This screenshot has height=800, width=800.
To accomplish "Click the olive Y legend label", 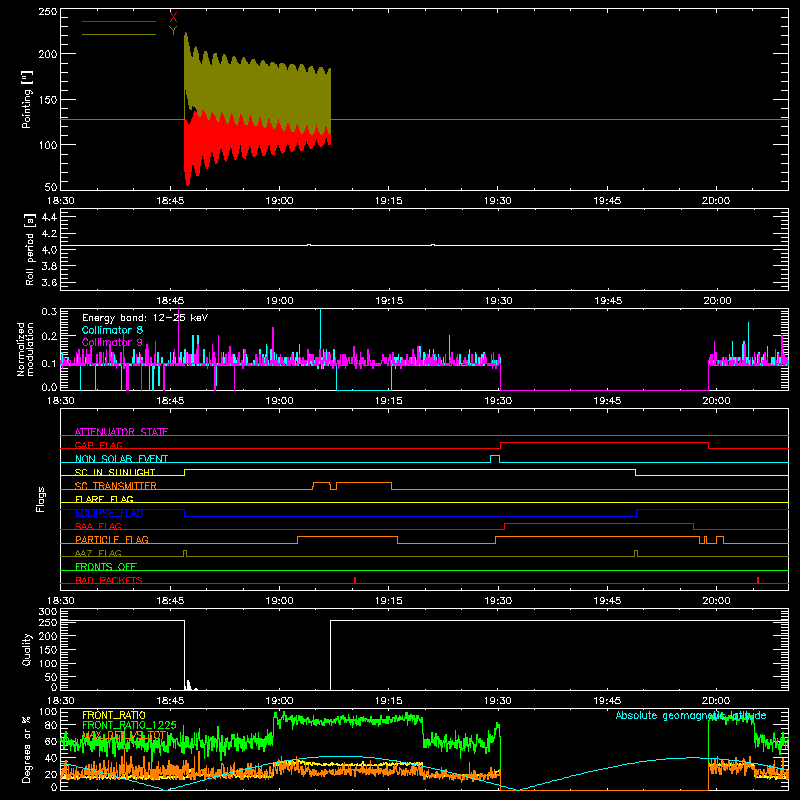I will pos(173,31).
